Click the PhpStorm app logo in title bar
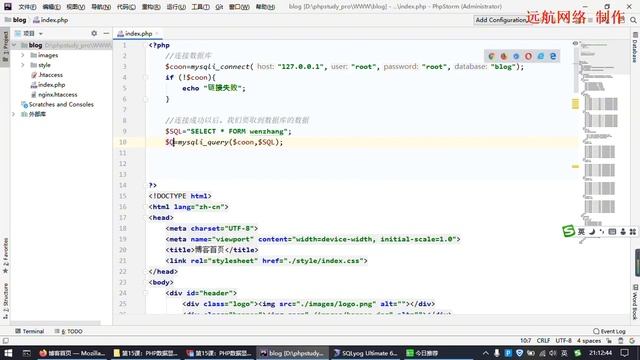640x360 pixels. click(x=8, y=6)
